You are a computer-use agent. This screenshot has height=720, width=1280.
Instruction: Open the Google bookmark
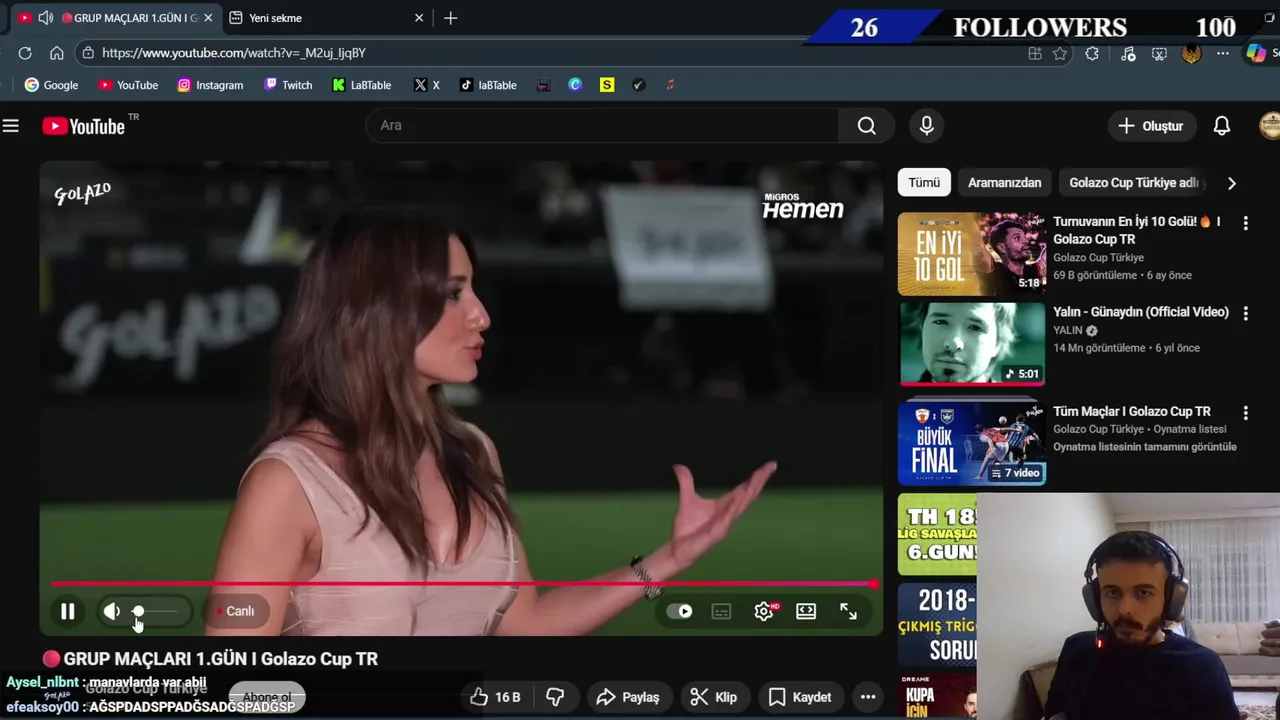point(51,85)
